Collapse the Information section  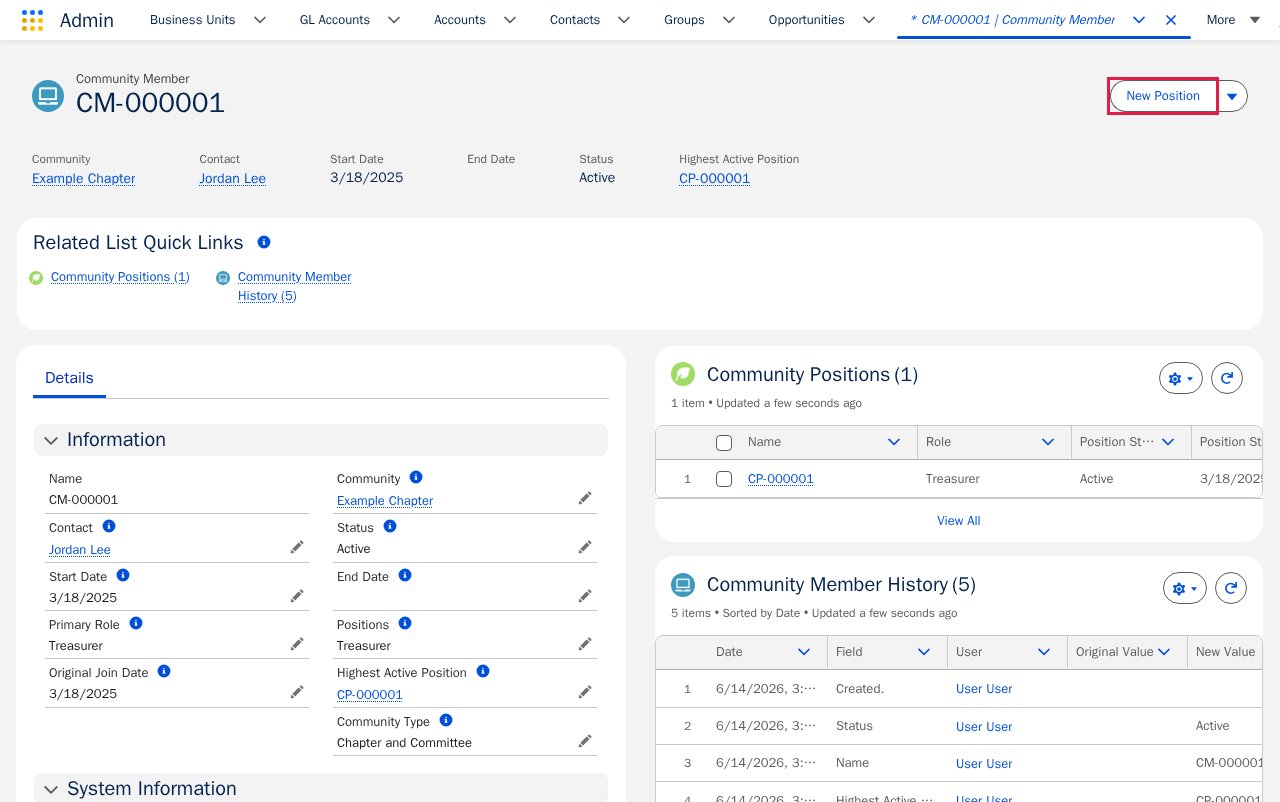pos(51,440)
